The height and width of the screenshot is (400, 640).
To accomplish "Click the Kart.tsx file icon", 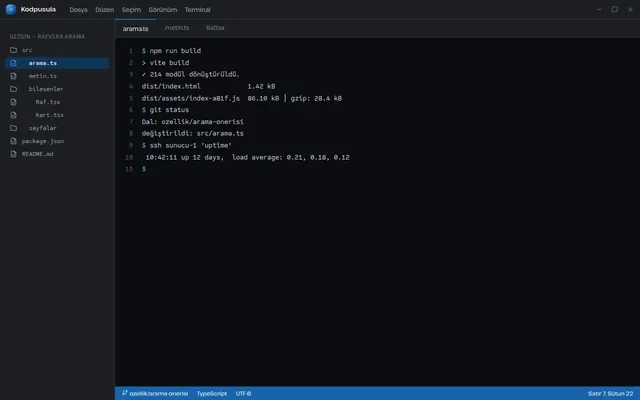I will 13,115.
